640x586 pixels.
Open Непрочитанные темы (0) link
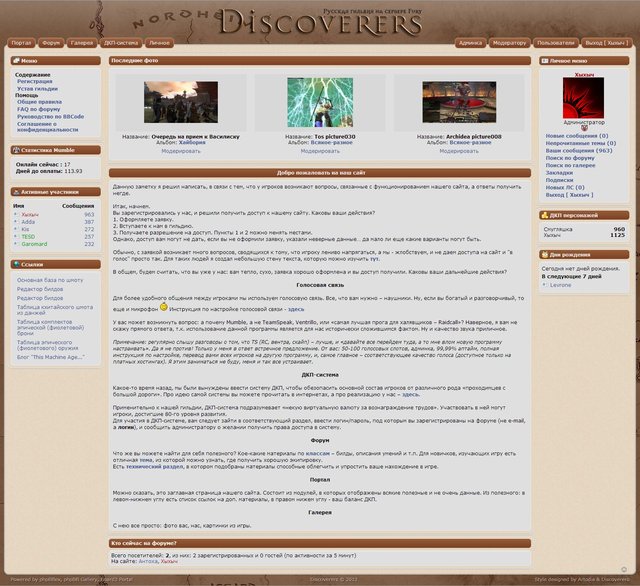(581, 143)
